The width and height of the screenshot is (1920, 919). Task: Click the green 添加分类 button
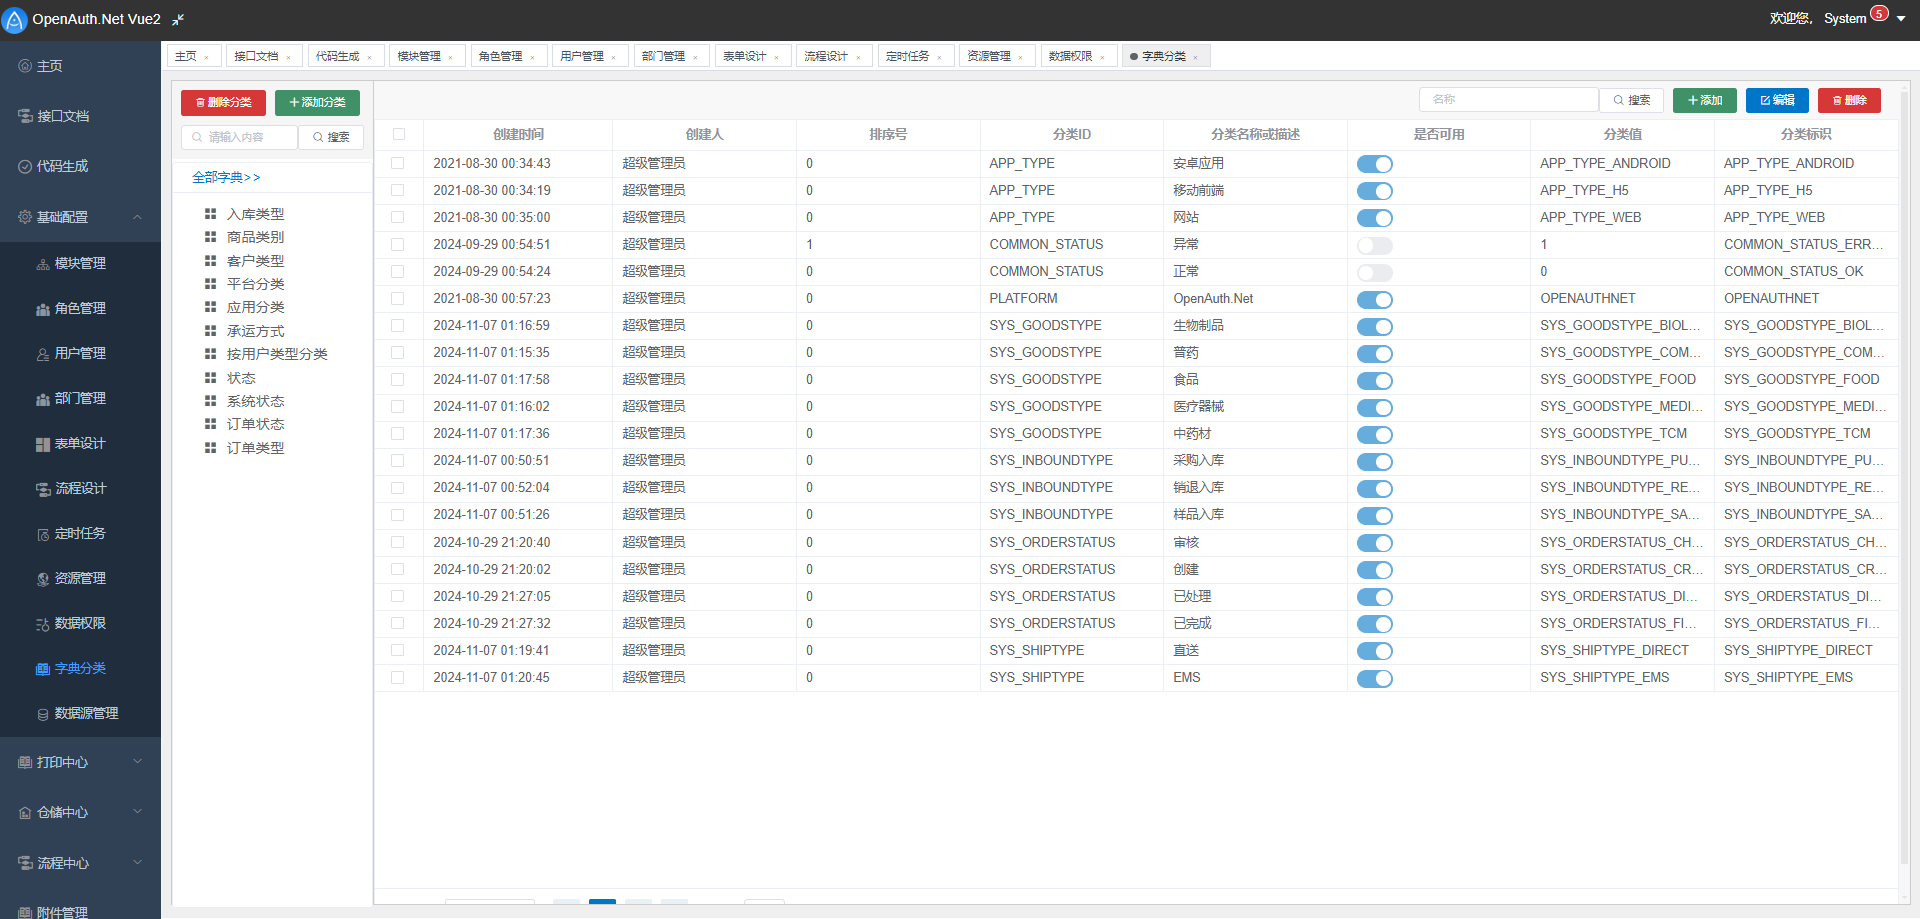(x=317, y=102)
